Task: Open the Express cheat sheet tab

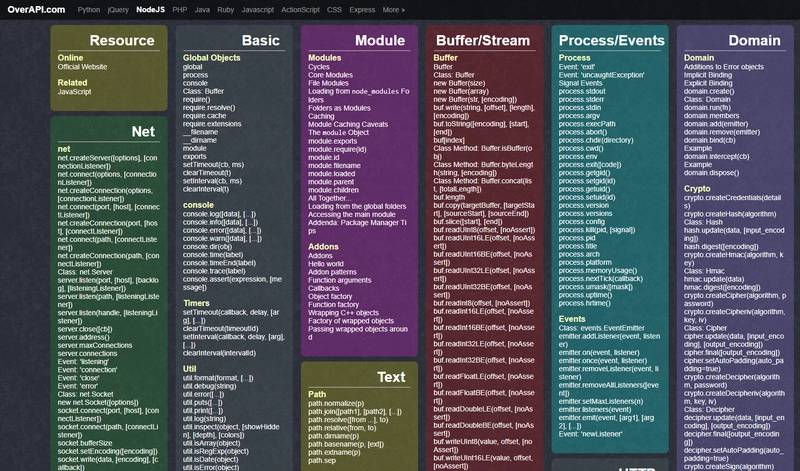Action: click(362, 10)
